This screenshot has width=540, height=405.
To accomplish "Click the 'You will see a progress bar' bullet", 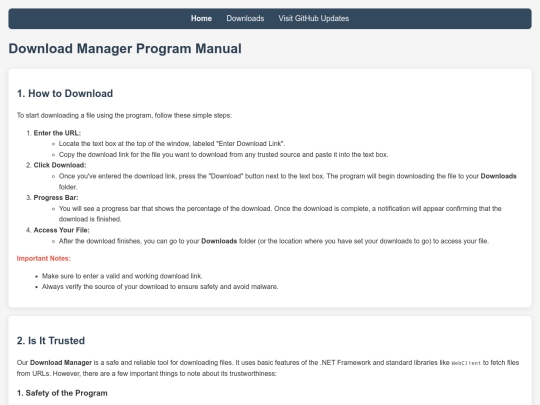I will click(280, 214).
